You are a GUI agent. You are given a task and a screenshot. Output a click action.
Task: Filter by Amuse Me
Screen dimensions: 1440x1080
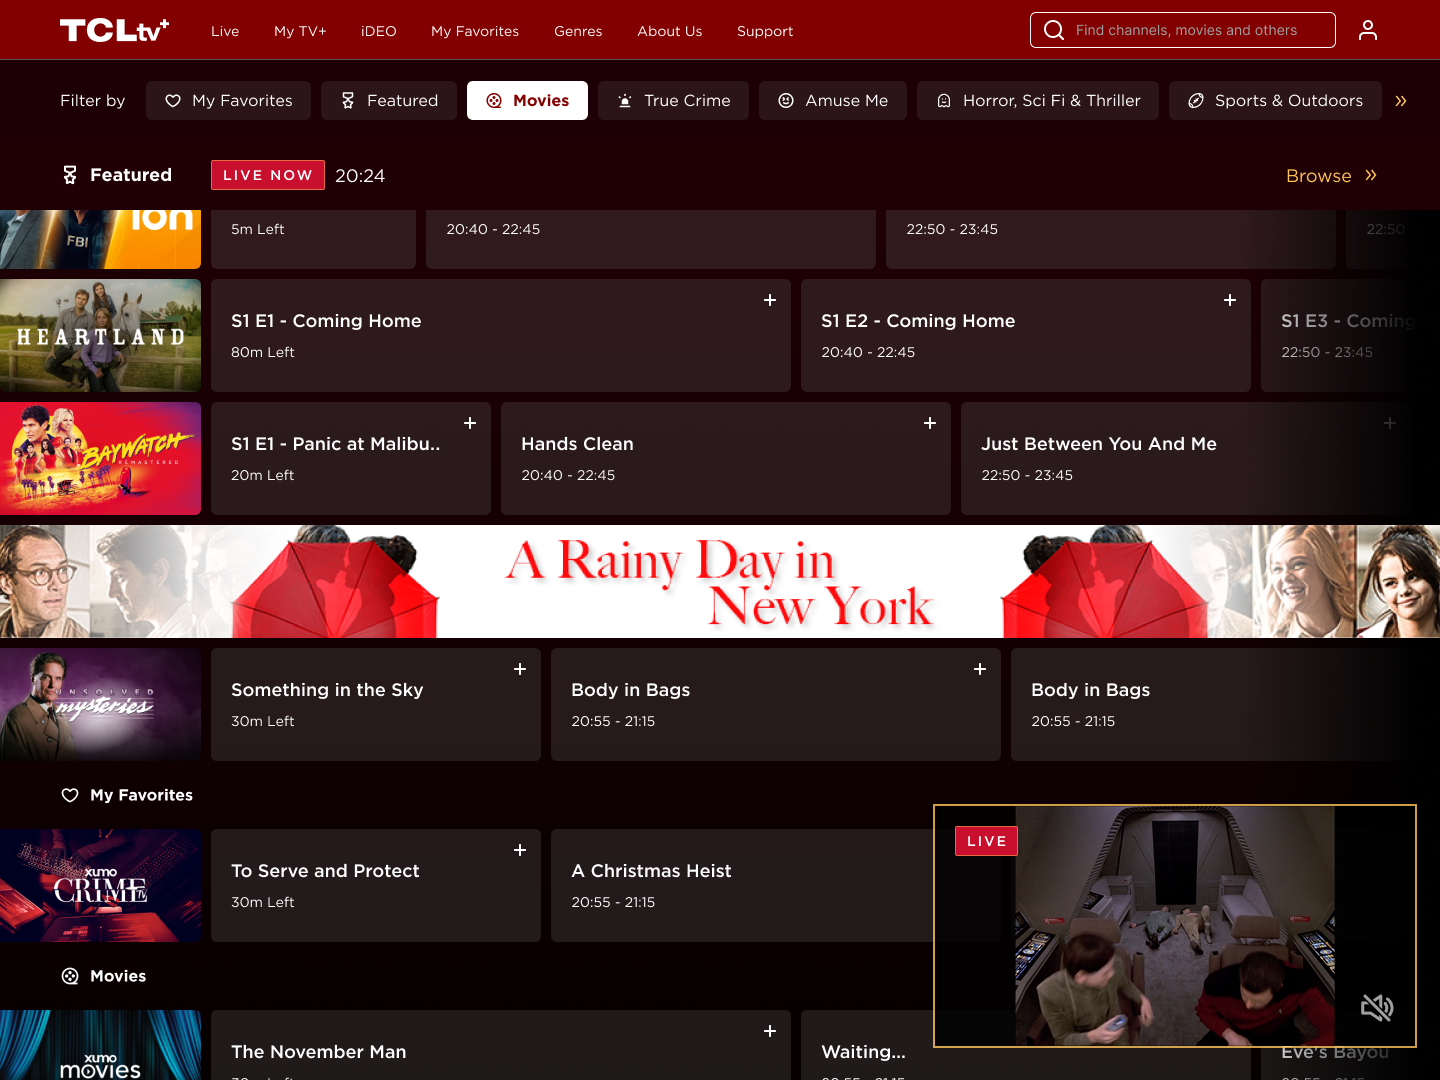pyautogui.click(x=833, y=100)
